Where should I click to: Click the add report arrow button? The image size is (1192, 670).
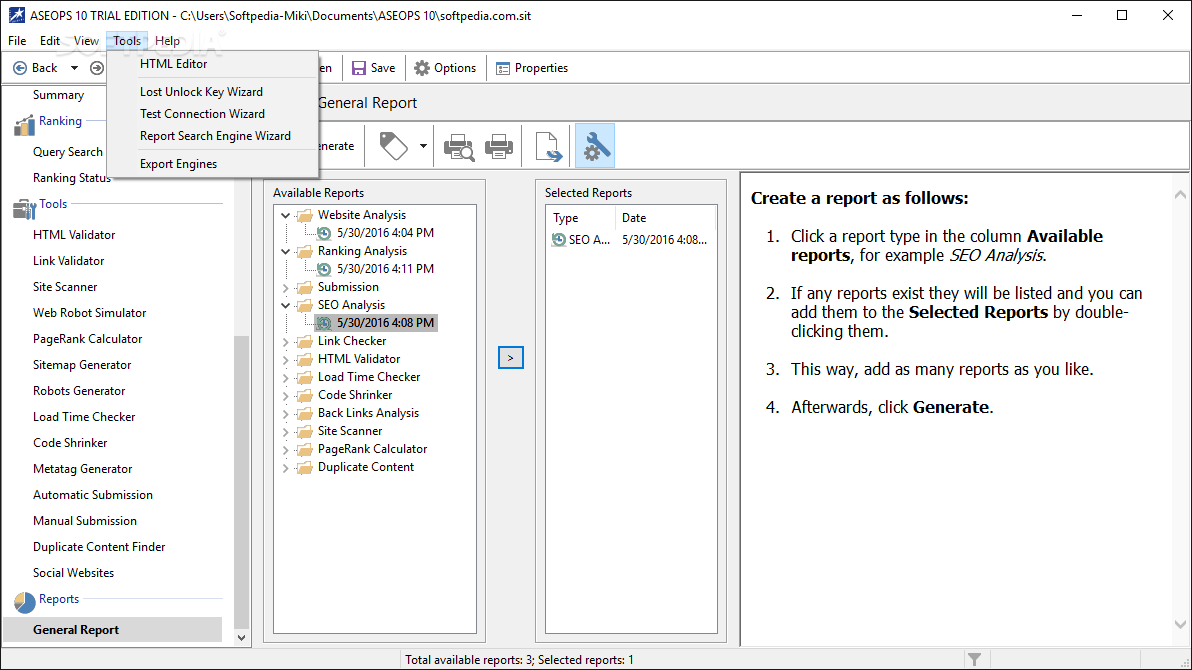click(511, 358)
